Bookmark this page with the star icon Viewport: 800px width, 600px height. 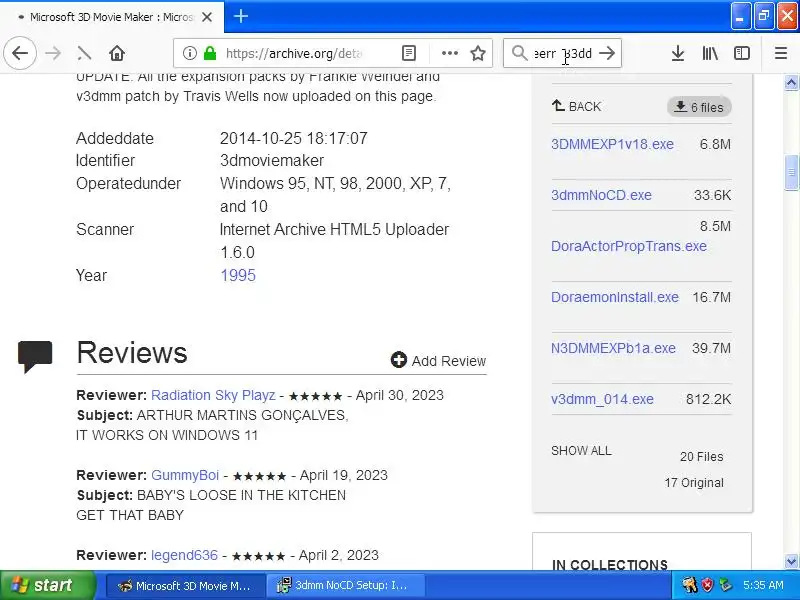(x=478, y=53)
